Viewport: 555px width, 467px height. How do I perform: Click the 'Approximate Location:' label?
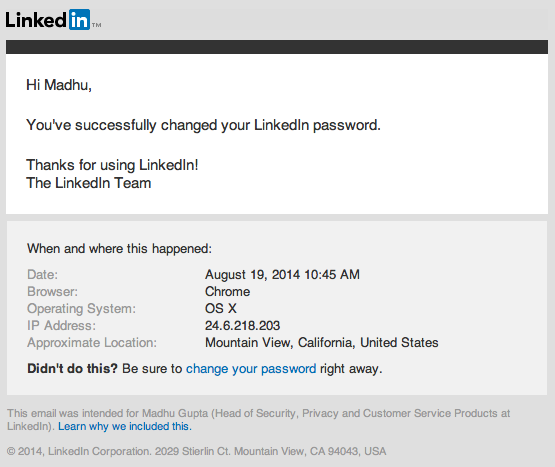[x=92, y=343]
